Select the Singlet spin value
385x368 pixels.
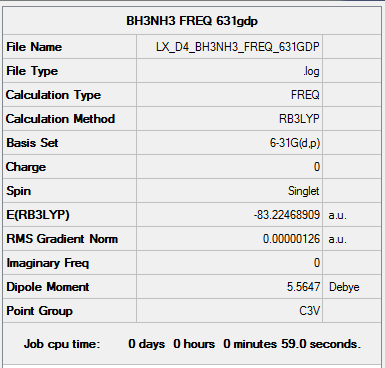click(303, 191)
